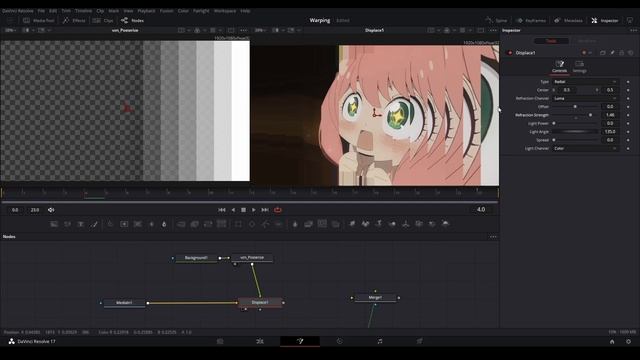Open the Effects library panel
Viewport: 640px width, 360px height.
pos(74,20)
